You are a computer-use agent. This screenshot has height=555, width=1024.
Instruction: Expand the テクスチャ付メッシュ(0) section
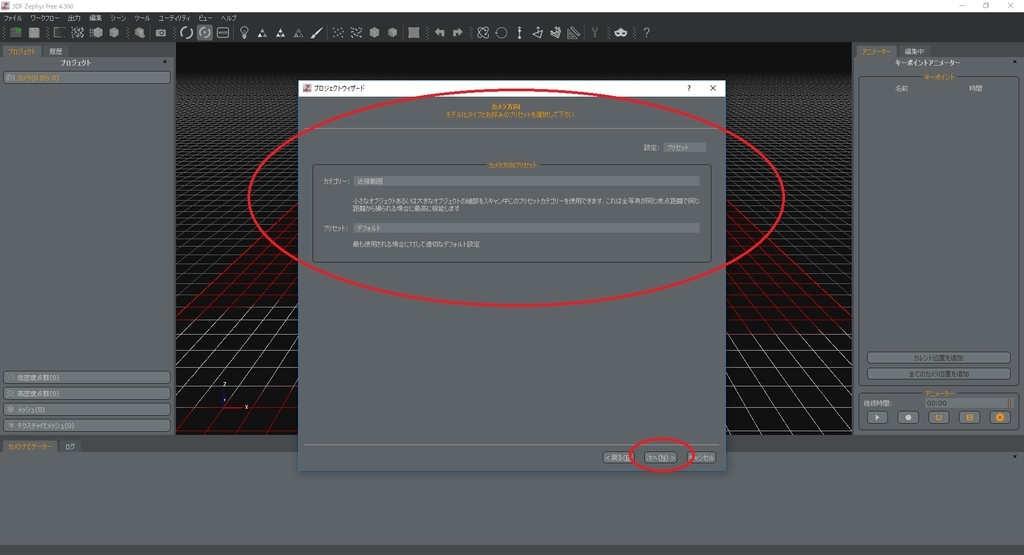point(87,426)
